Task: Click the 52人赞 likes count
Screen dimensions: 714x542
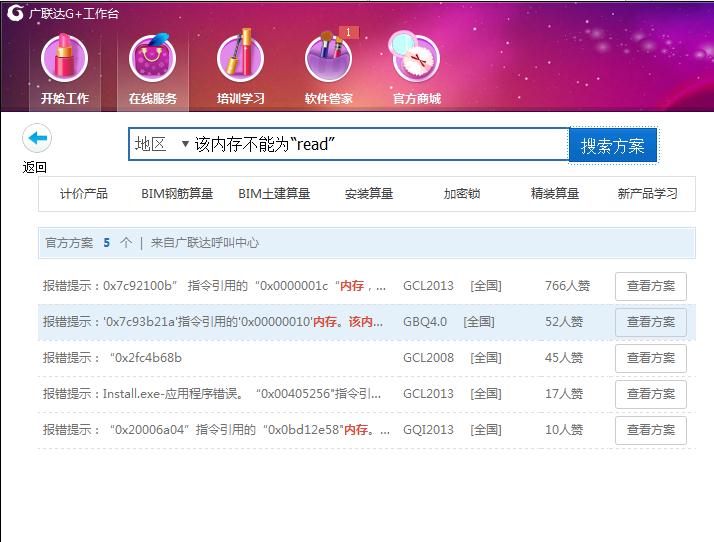Action: coord(564,322)
